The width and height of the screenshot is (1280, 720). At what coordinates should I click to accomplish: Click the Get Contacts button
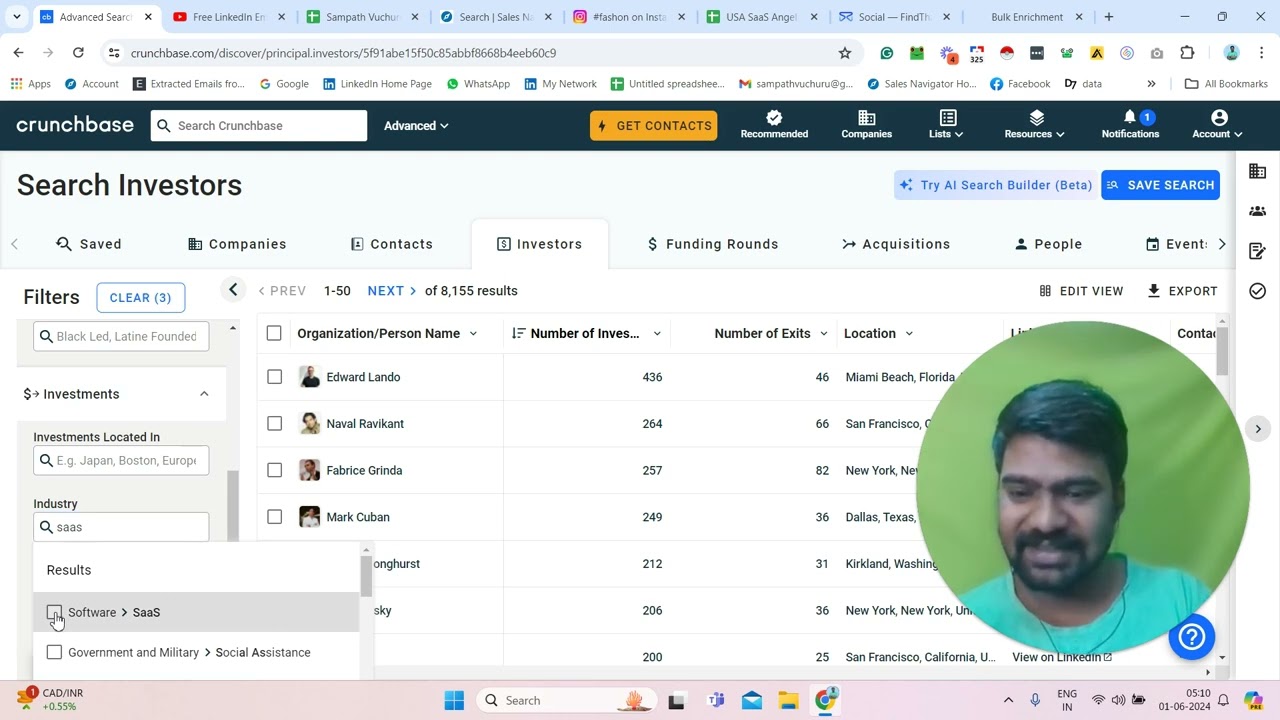[x=653, y=125]
